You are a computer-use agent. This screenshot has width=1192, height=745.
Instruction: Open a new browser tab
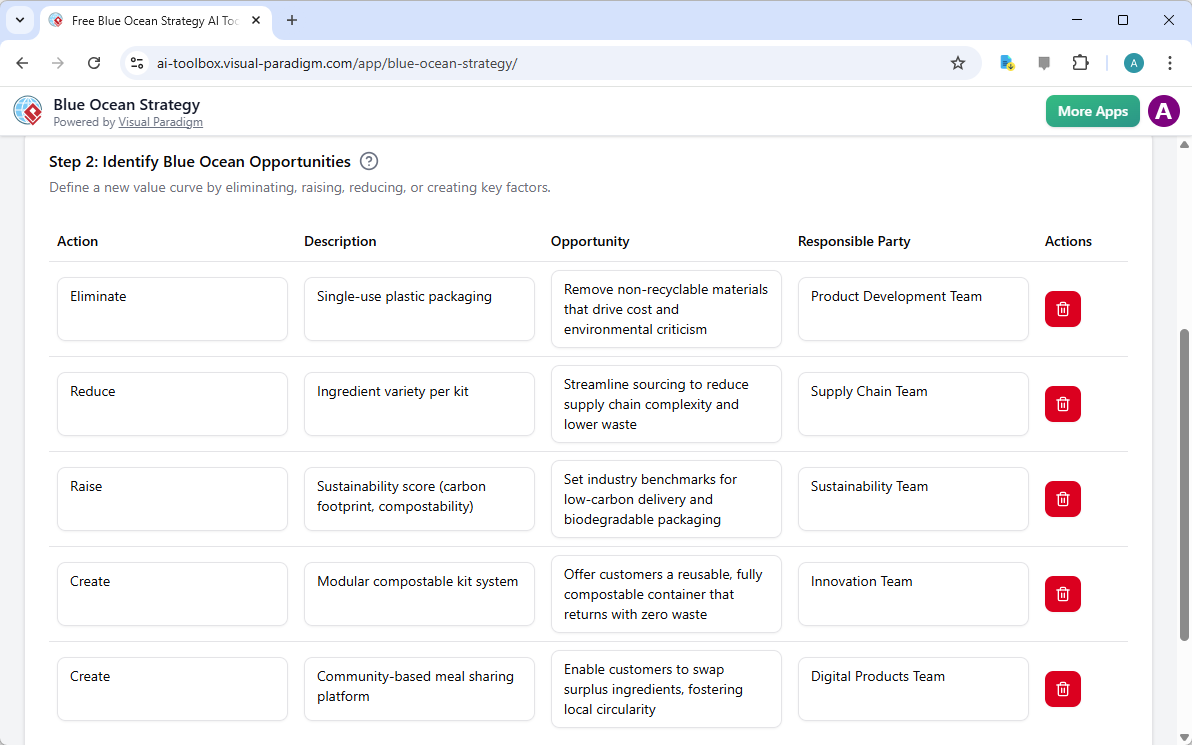(291, 20)
